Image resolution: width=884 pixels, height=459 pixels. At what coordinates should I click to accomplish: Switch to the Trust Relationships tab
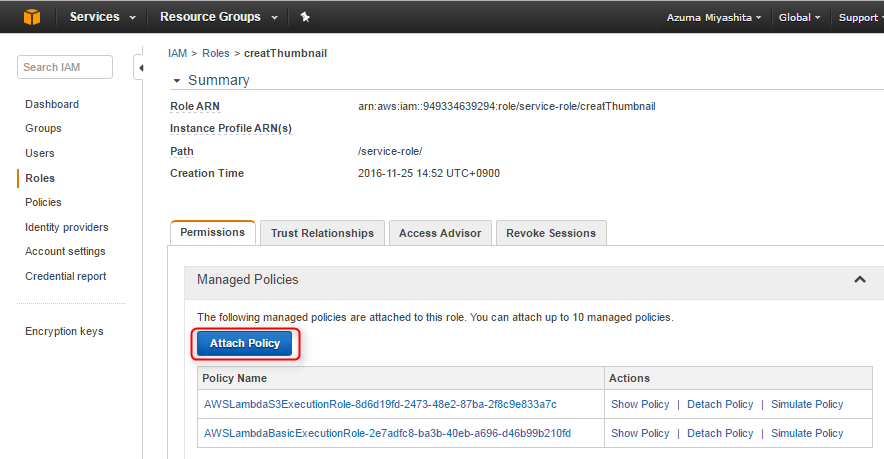tap(322, 233)
